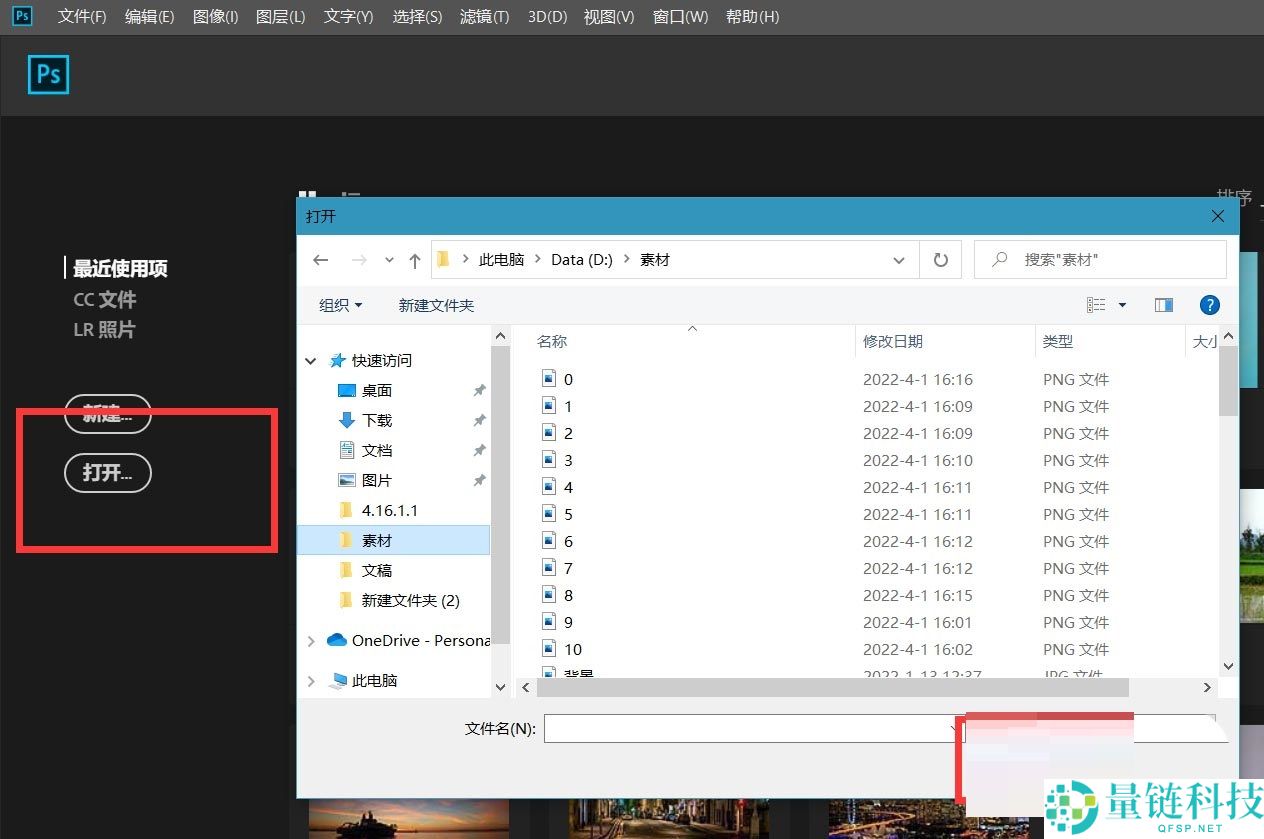Click the search magnifier for 搜索素材
Viewport: 1264px width, 839px height.
(998, 259)
